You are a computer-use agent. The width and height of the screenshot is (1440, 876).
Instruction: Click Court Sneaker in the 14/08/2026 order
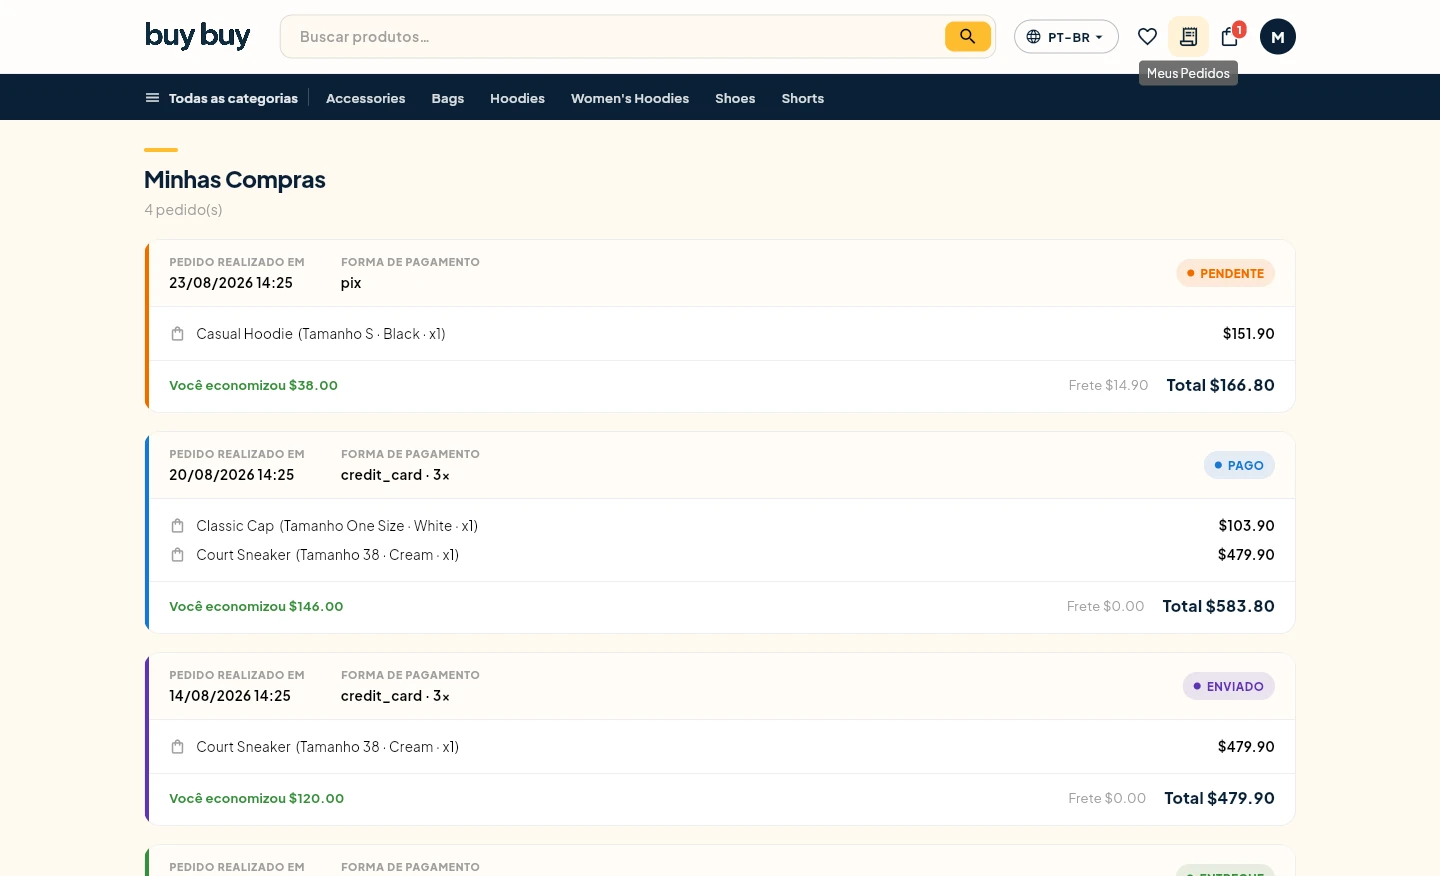click(243, 747)
